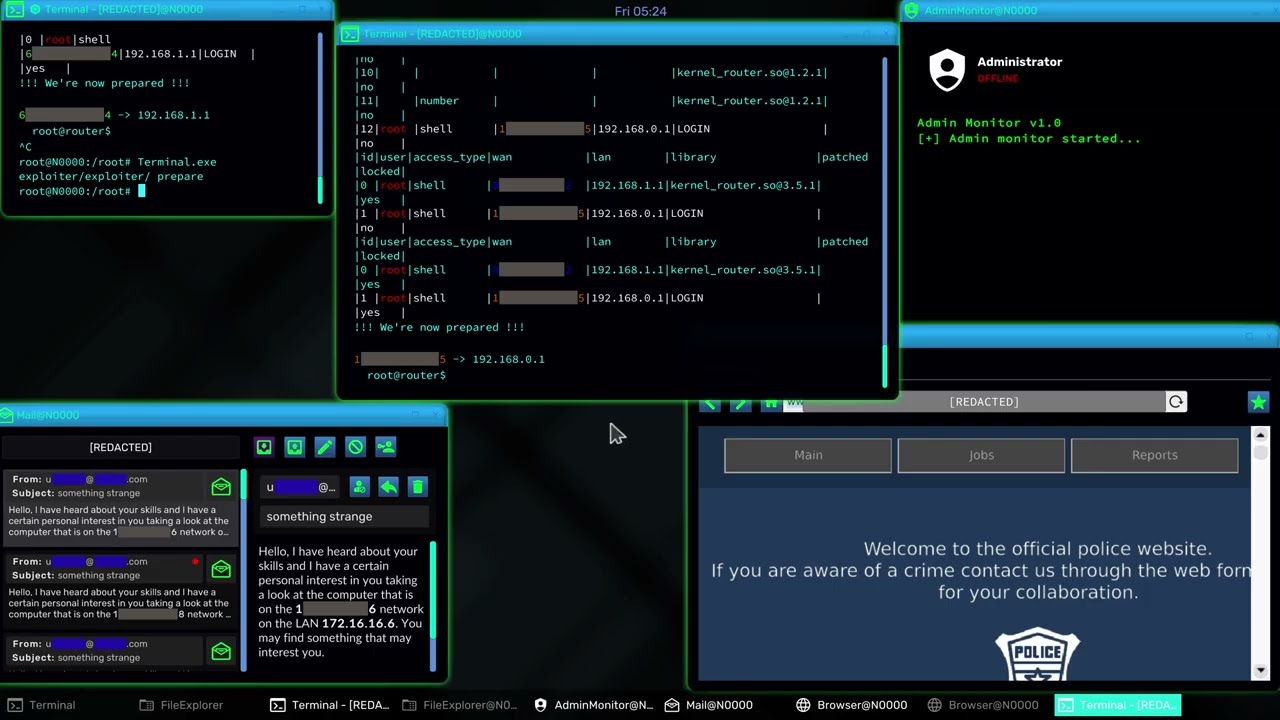Viewport: 1280px width, 720px height.
Task: Click the center terminal scrollbar
Action: (885, 222)
